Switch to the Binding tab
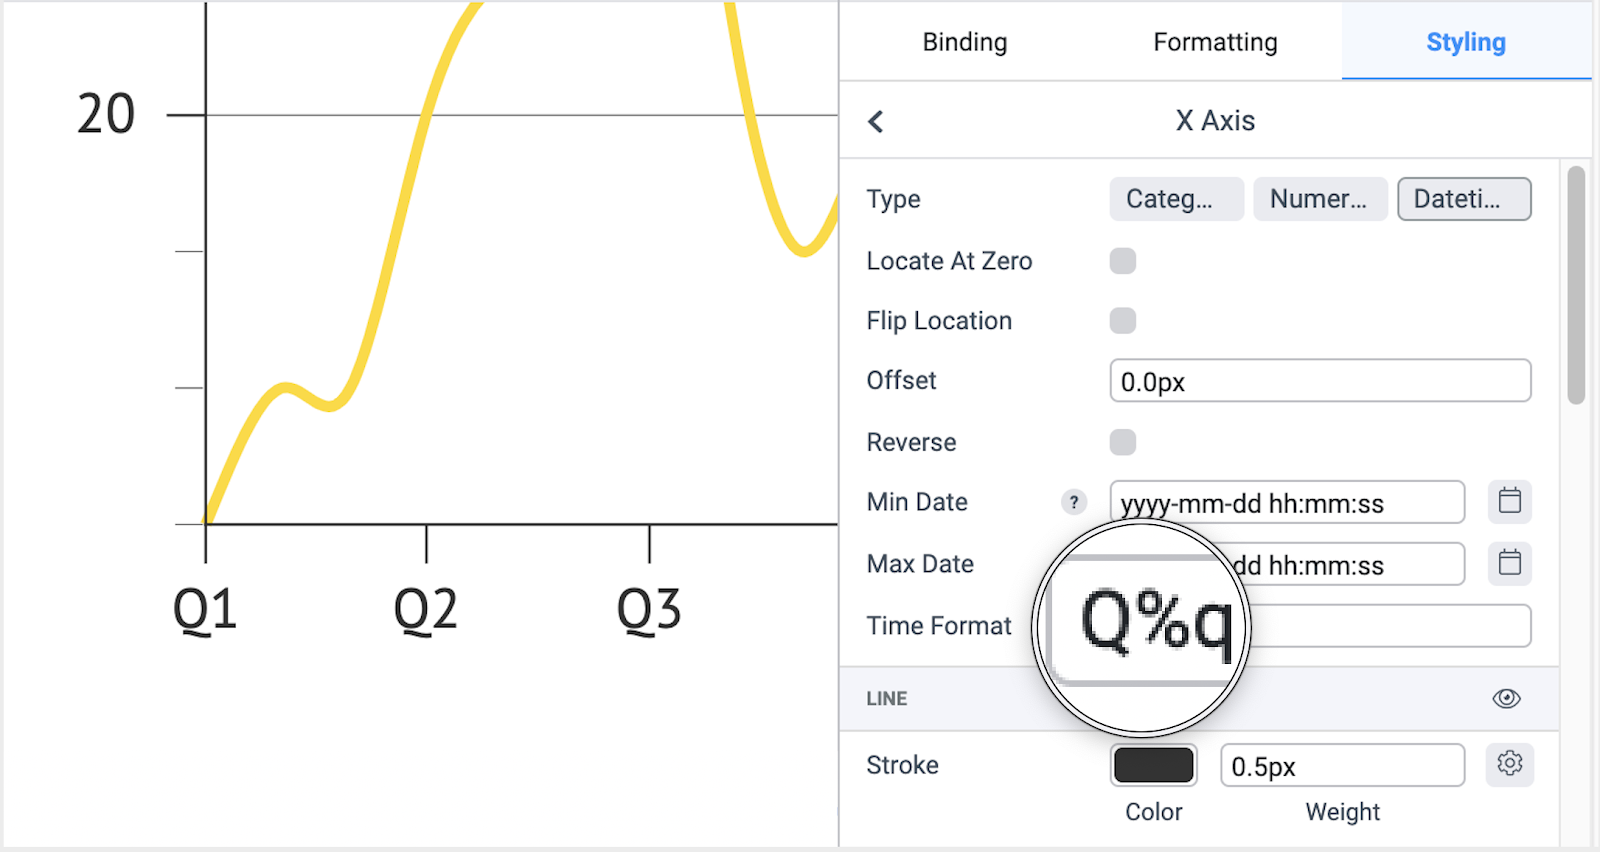 coord(965,42)
